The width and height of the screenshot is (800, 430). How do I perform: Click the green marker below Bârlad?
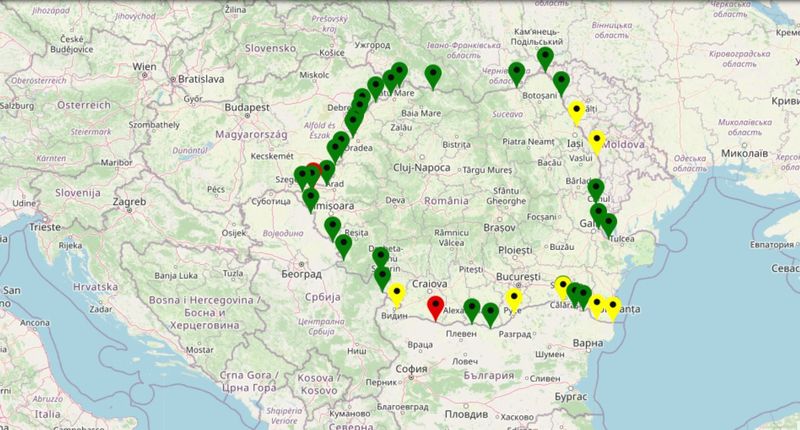595,190
